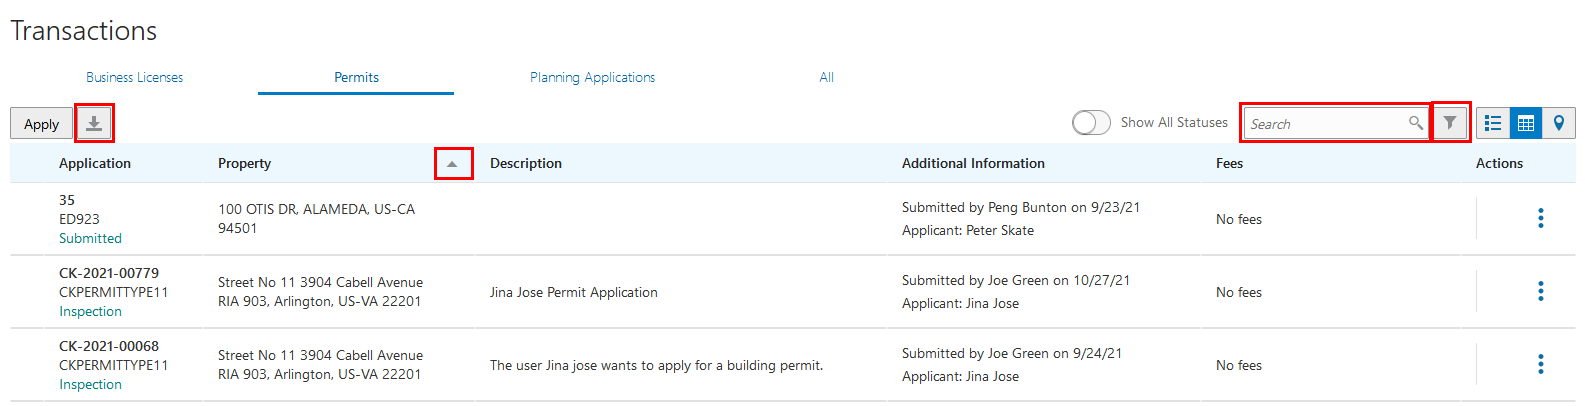Click the magnifier search icon
The width and height of the screenshot is (1585, 406).
[1416, 123]
